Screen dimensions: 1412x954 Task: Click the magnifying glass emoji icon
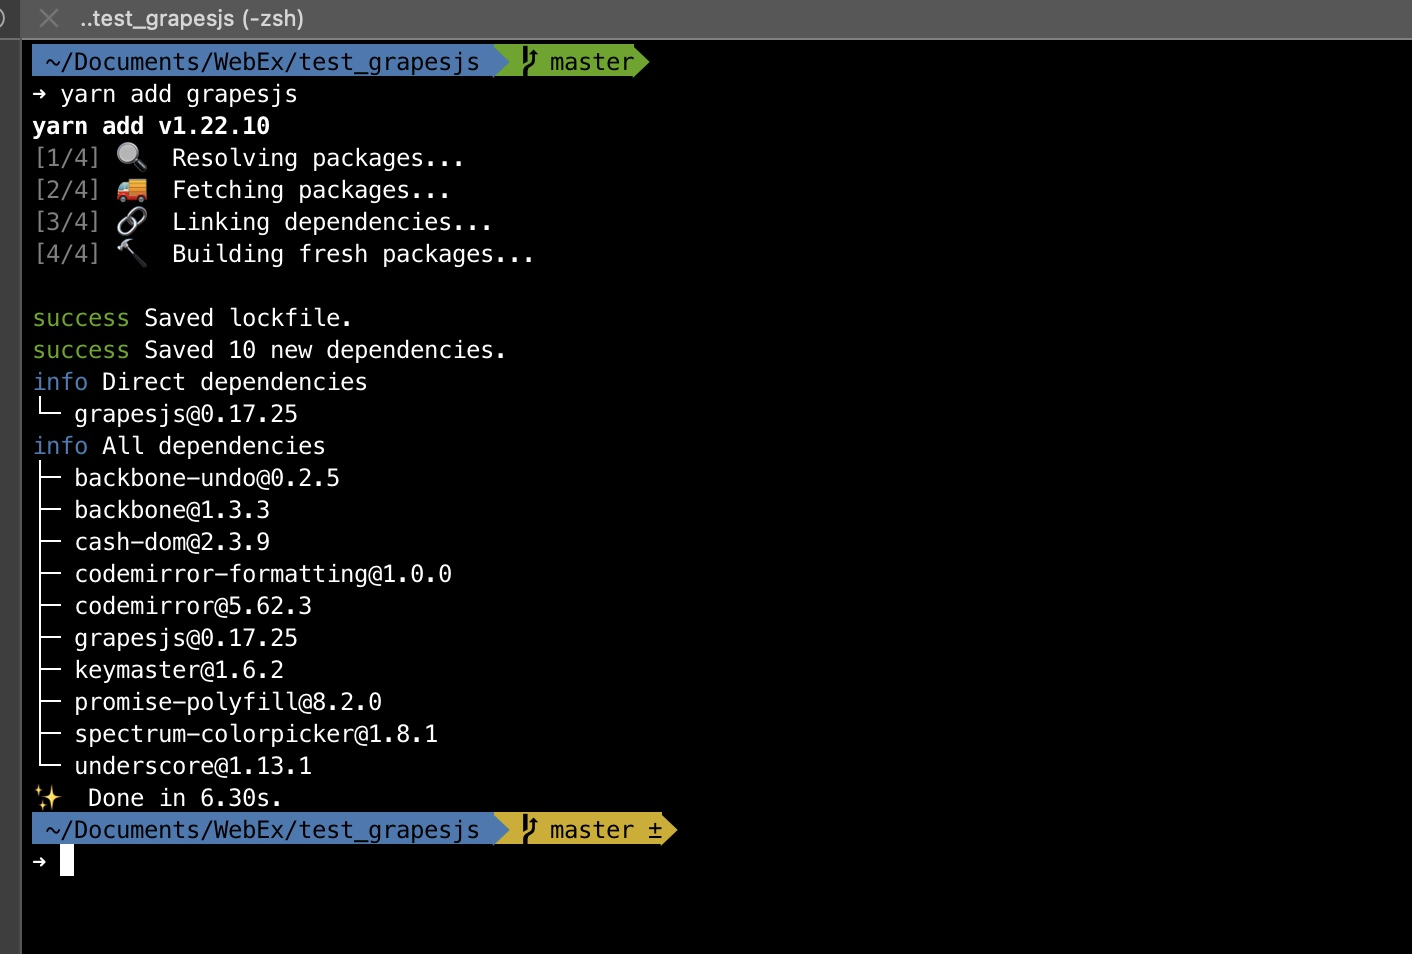pos(131,157)
